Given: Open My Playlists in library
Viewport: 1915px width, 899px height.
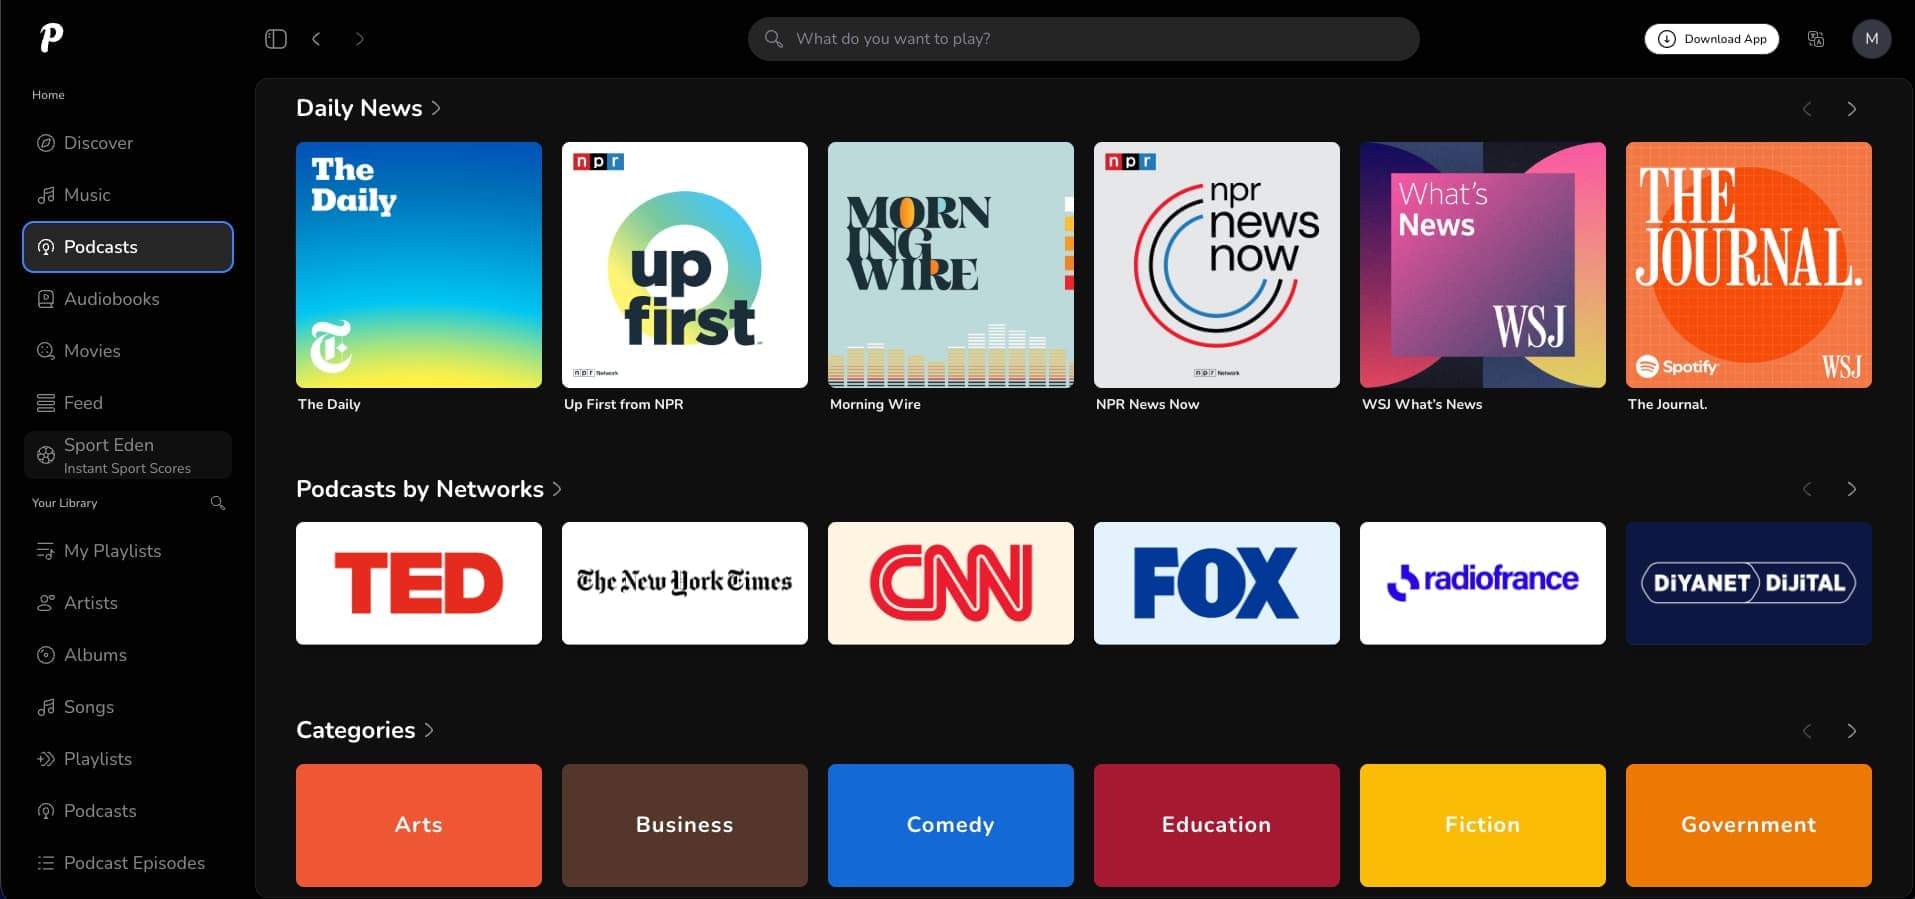Looking at the screenshot, I should tap(112, 551).
